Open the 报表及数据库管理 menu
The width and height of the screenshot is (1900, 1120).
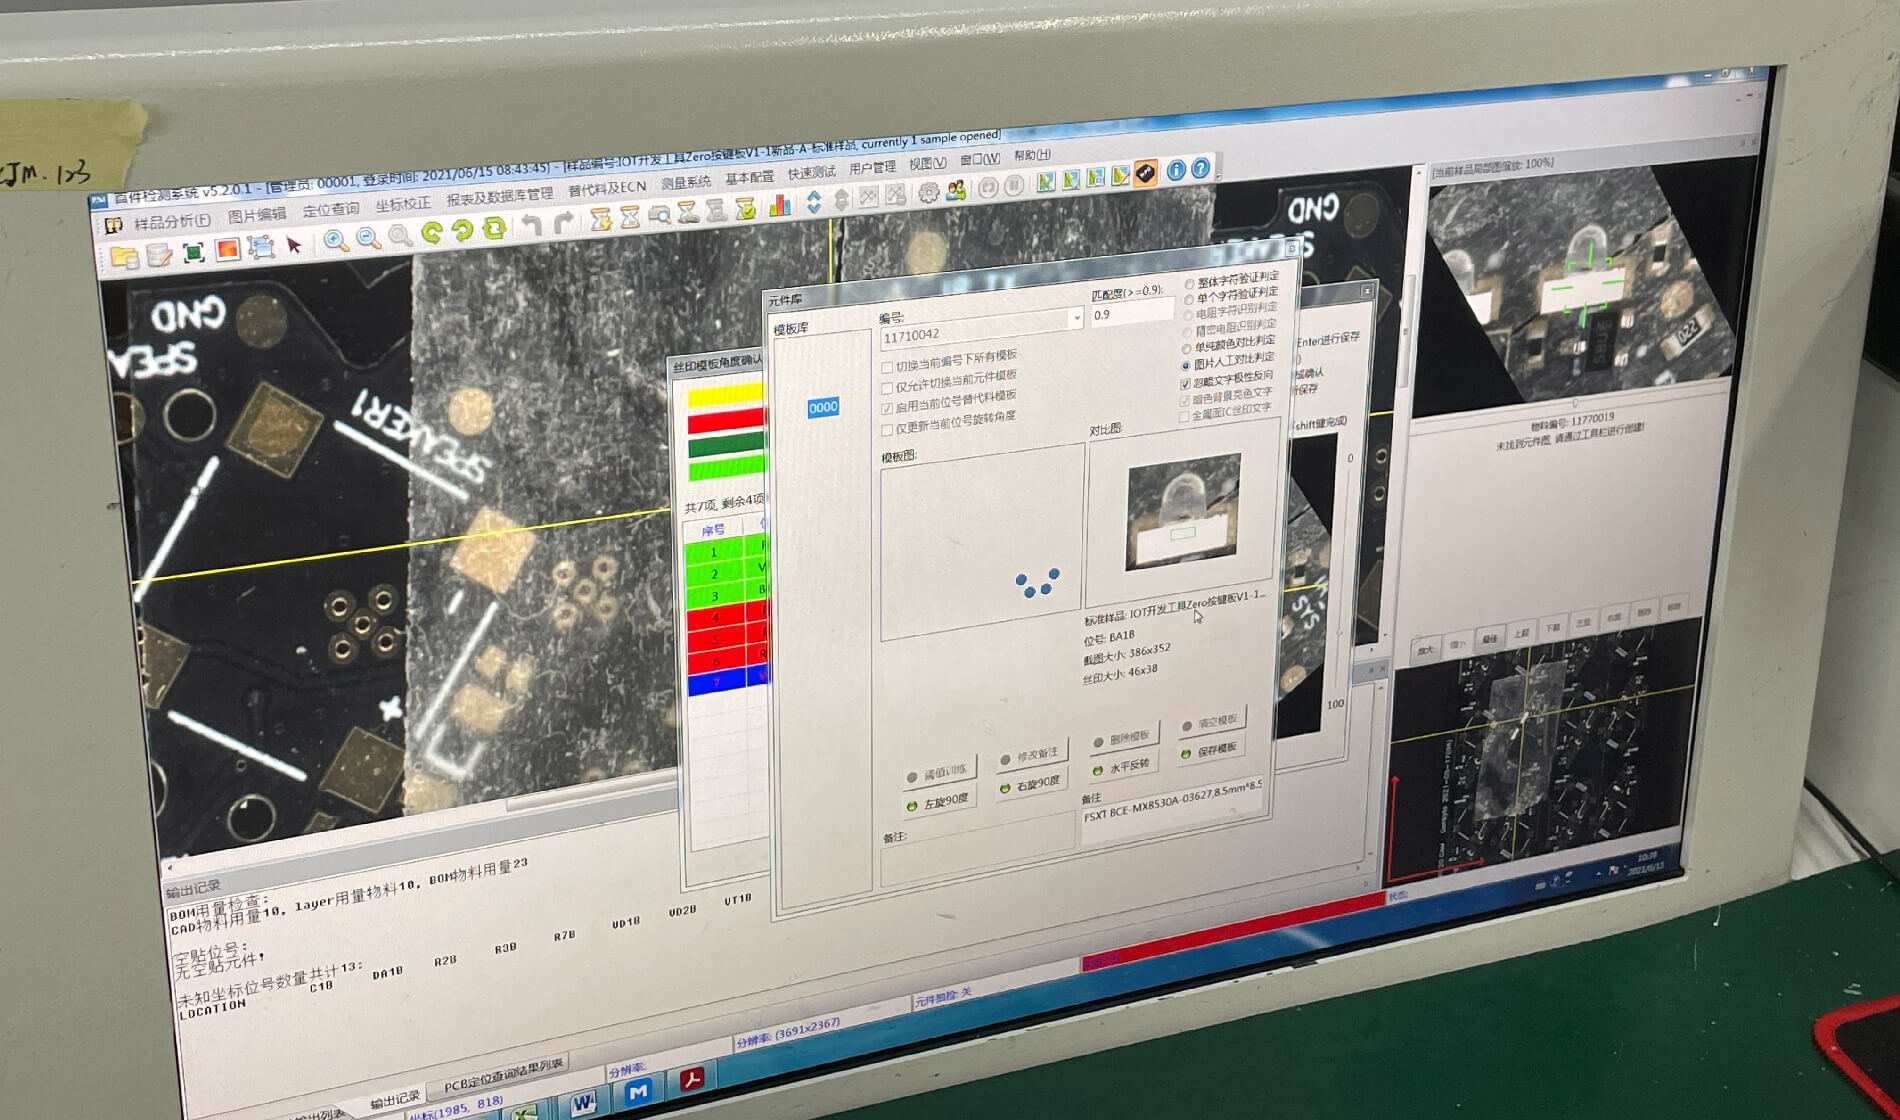(x=499, y=197)
